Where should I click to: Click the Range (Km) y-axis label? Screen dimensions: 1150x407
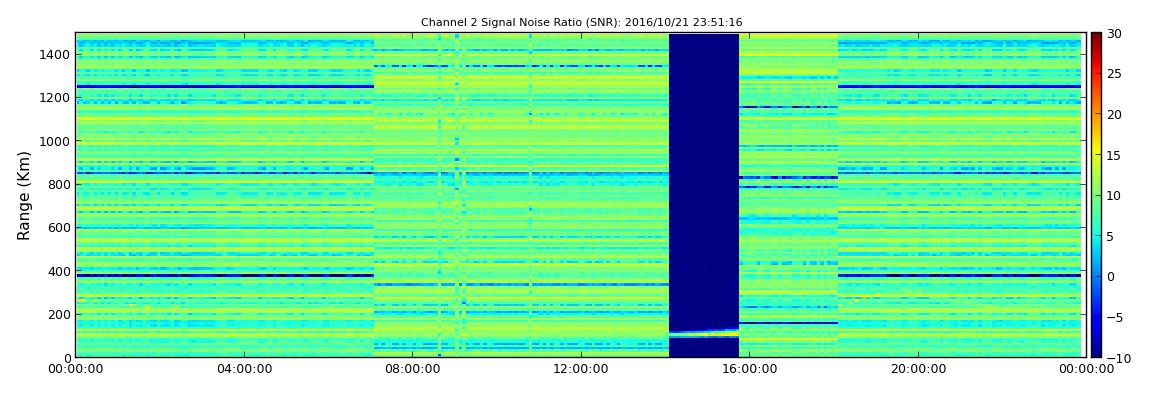coord(24,196)
